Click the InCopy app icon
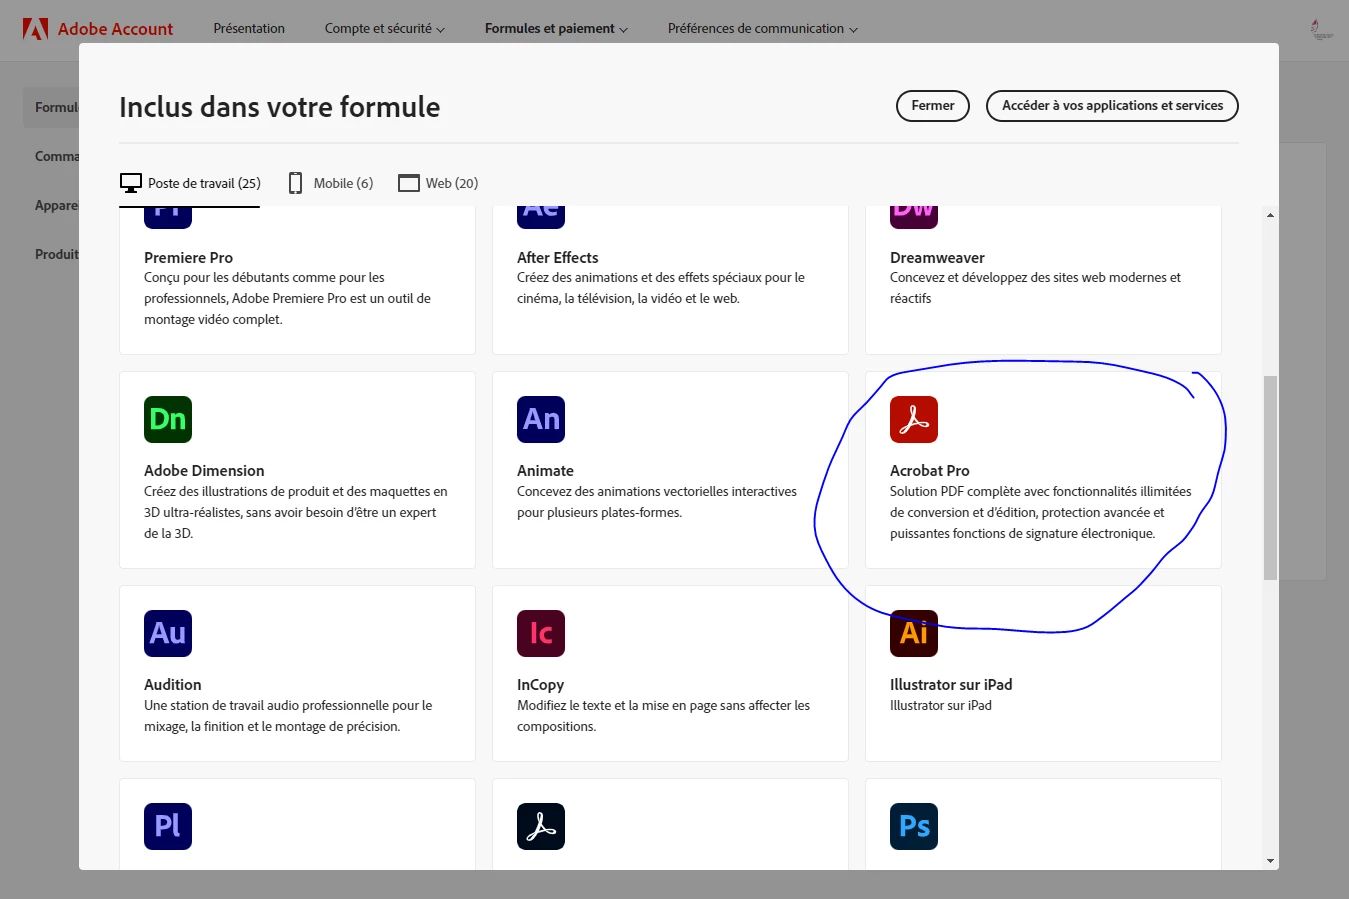Viewport: 1349px width, 899px height. [x=541, y=633]
